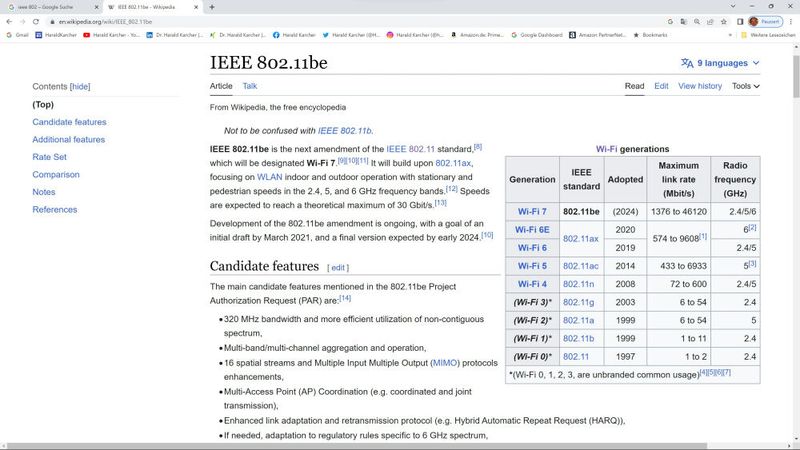The width and height of the screenshot is (800, 450).
Task: Open the Chrome three-dot menu
Action: tap(791, 22)
